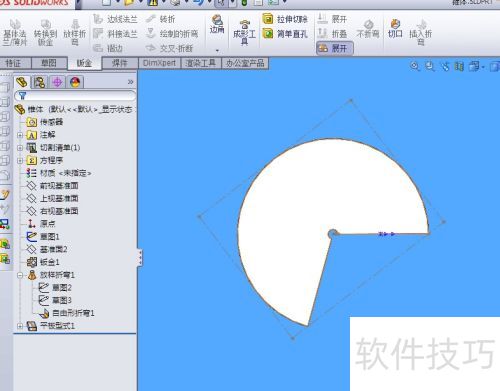Select the 基体法兰/薄片 base flange tool
This screenshot has width=500, height=391.
pos(15,33)
